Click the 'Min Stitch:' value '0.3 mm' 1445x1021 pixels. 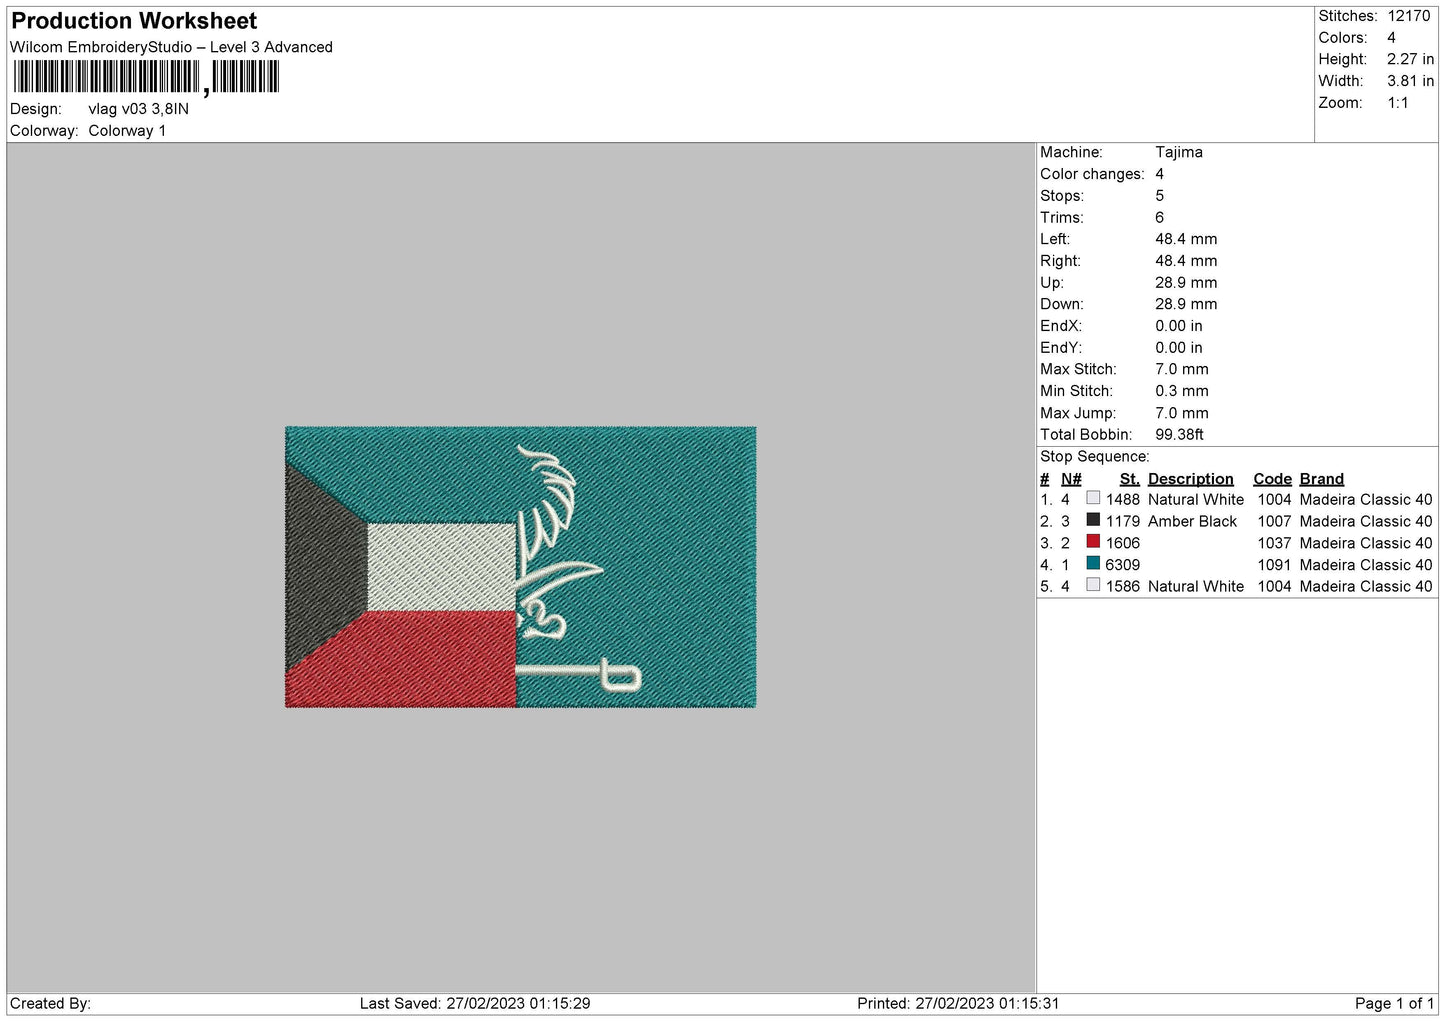(1182, 391)
